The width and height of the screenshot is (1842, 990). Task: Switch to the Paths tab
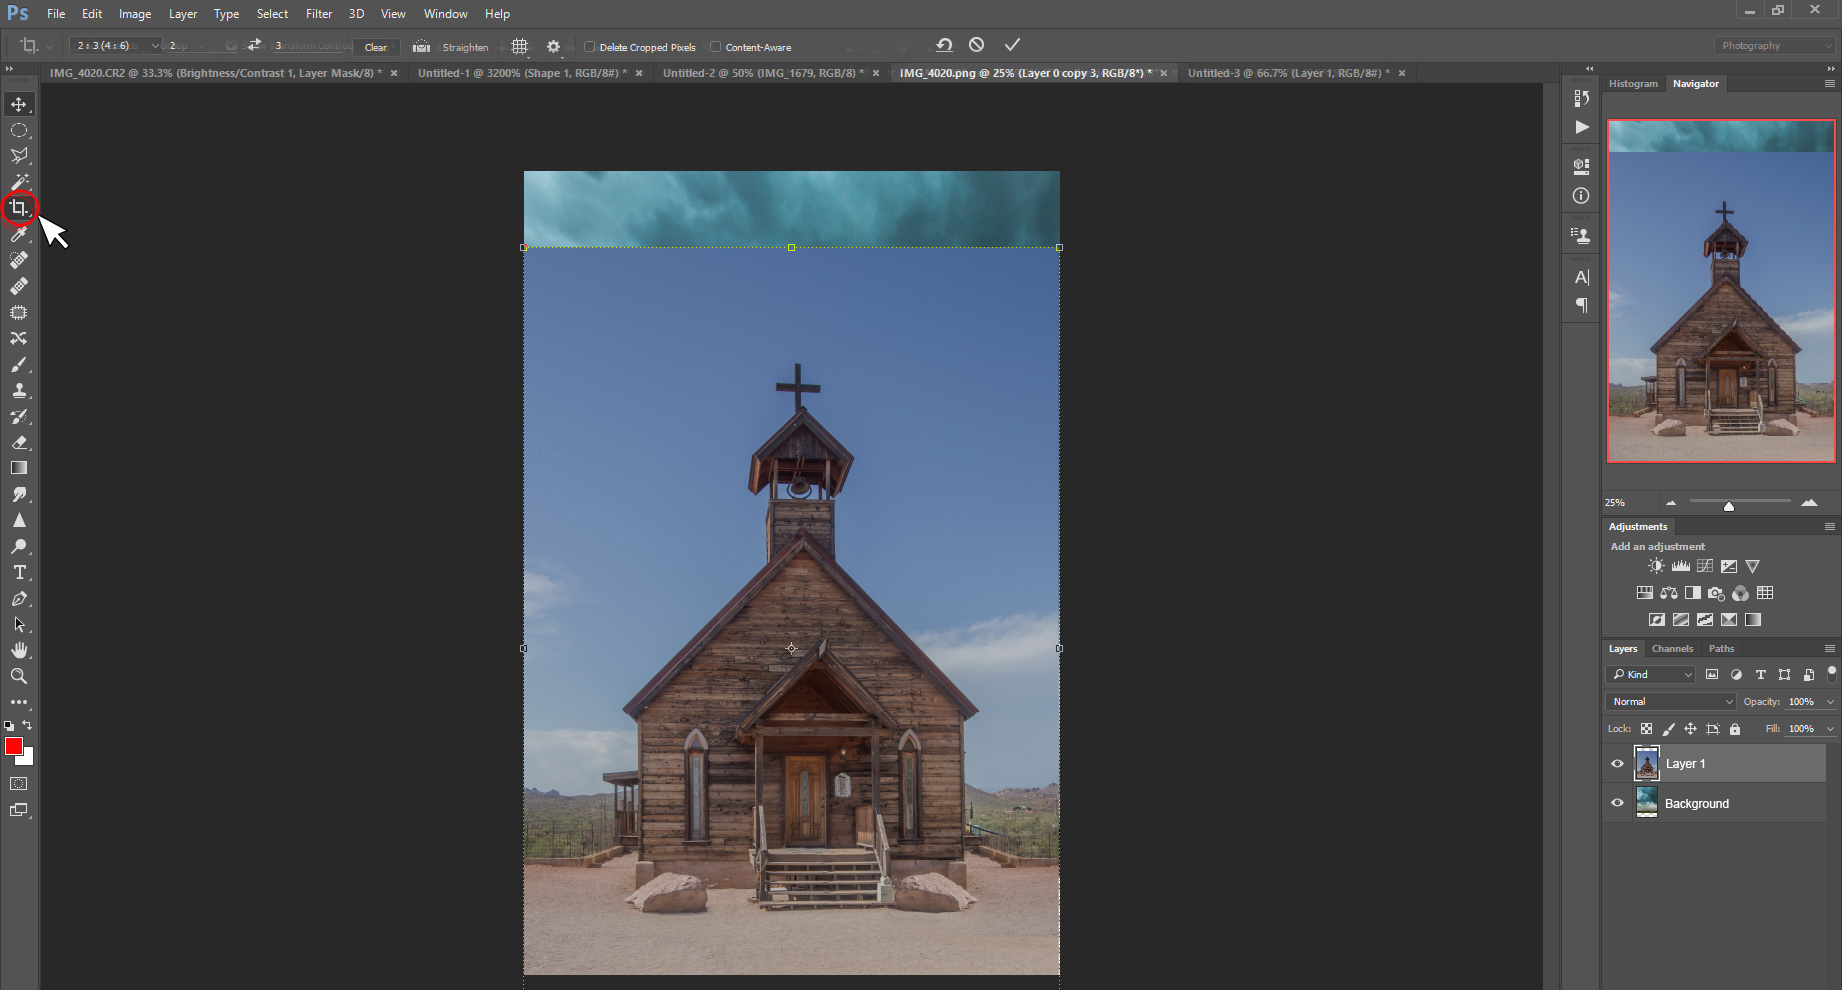1721,649
